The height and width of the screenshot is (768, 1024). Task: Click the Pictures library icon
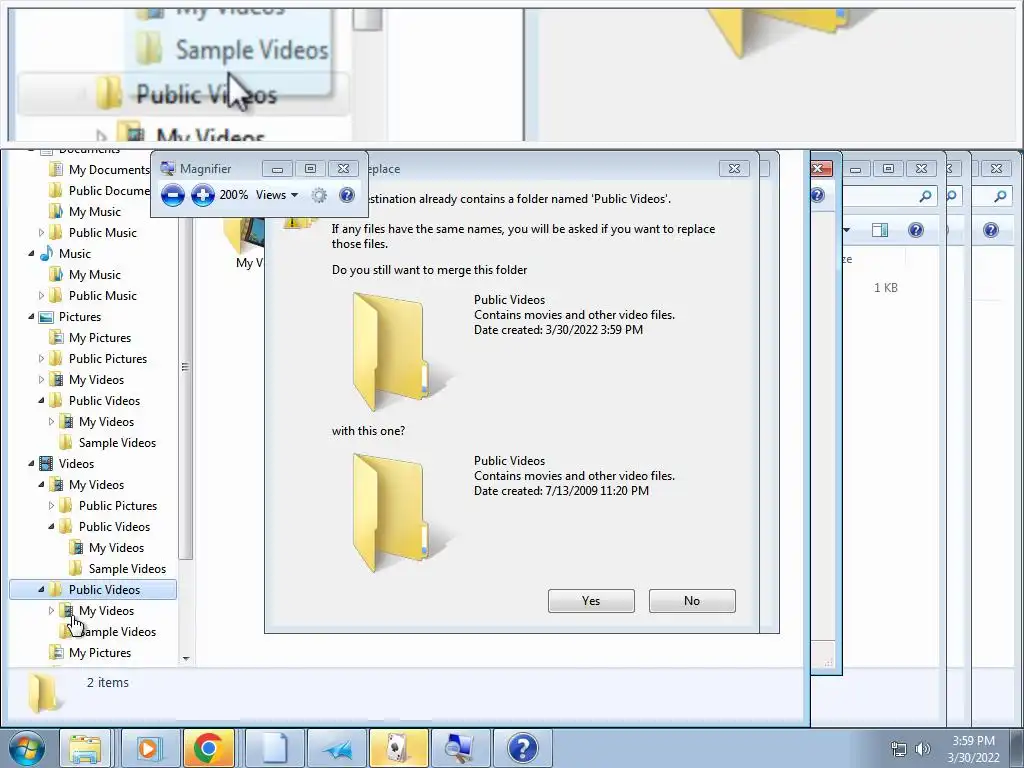click(46, 317)
